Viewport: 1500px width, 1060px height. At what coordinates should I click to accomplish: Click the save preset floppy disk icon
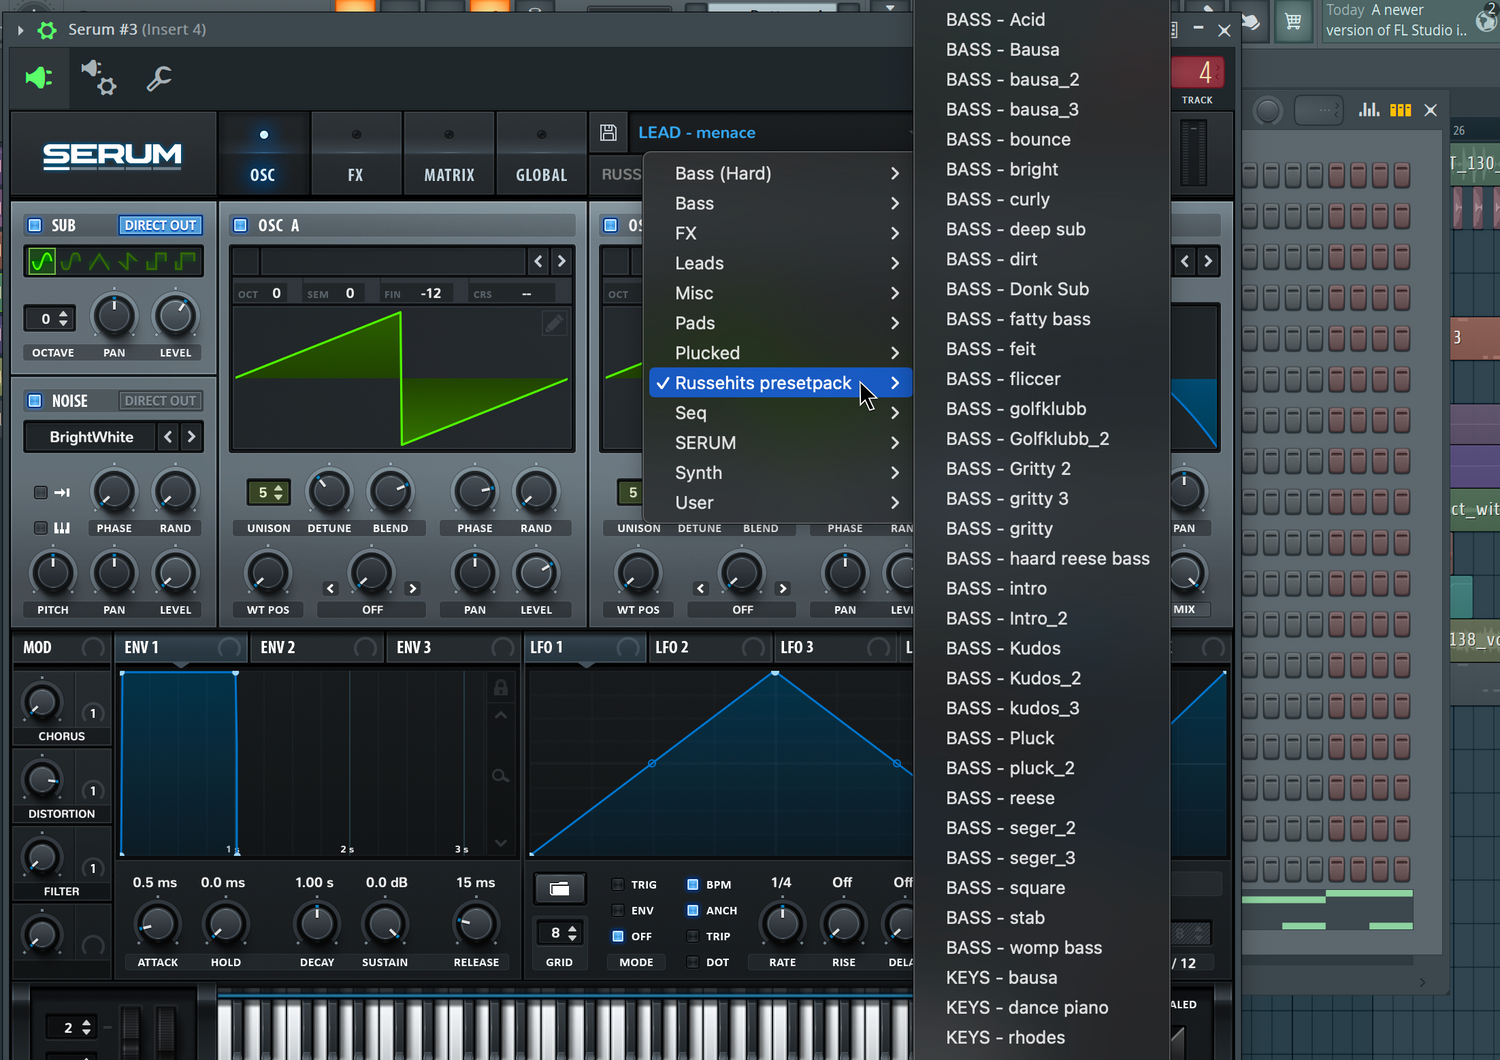point(608,133)
